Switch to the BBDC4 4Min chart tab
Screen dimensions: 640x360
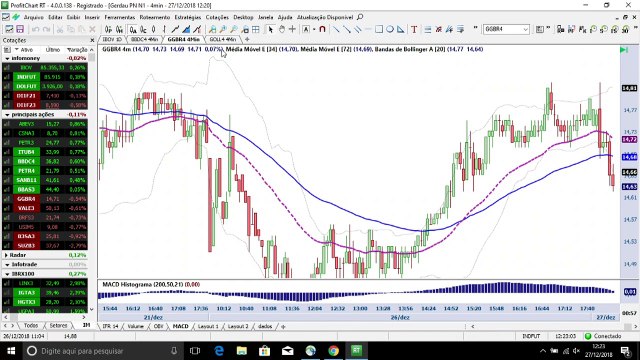[x=144, y=40]
